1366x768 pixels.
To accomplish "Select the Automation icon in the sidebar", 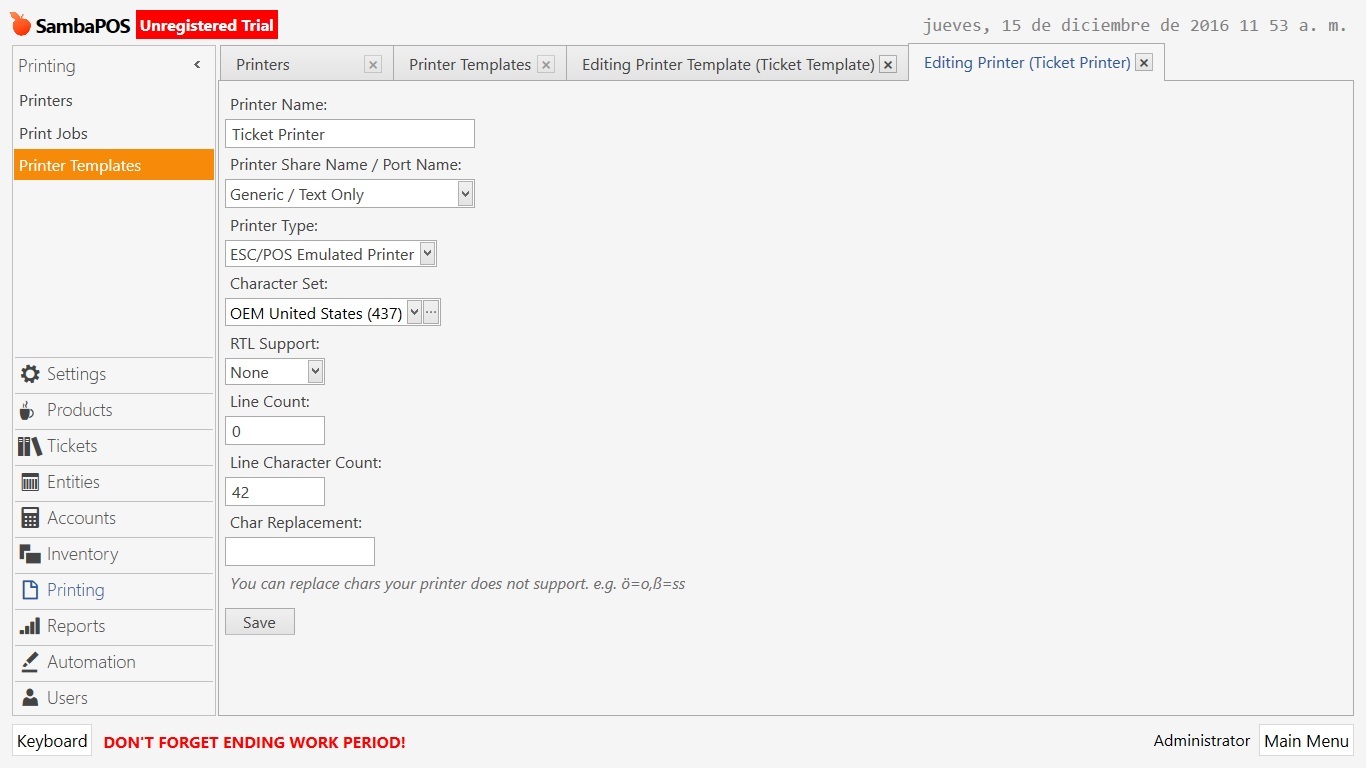I will 31,662.
